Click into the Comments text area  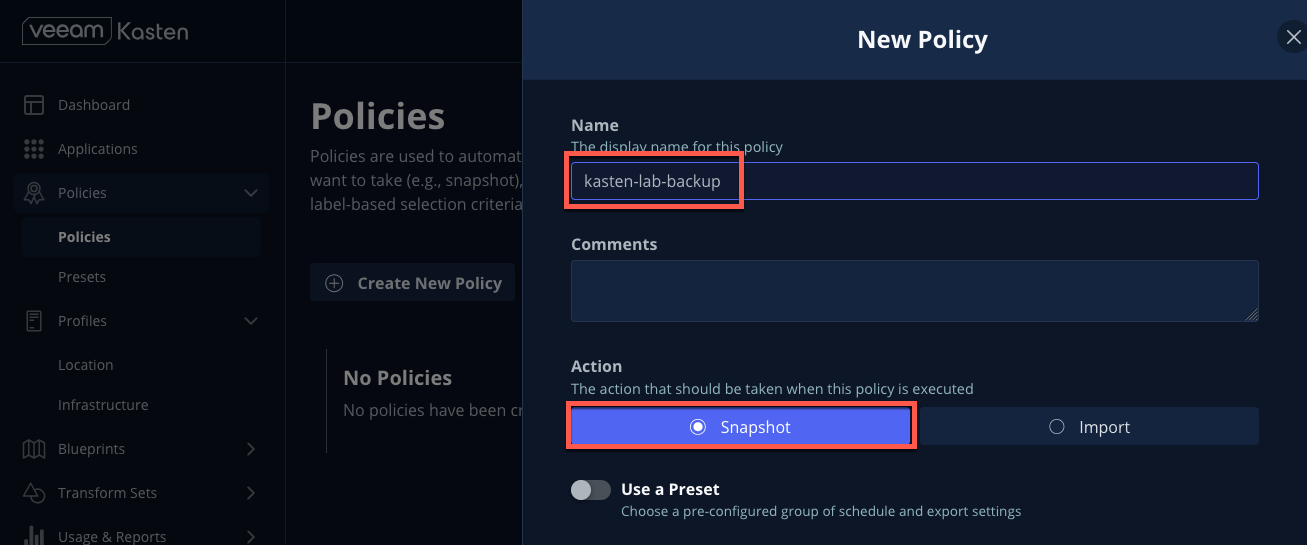tap(914, 291)
